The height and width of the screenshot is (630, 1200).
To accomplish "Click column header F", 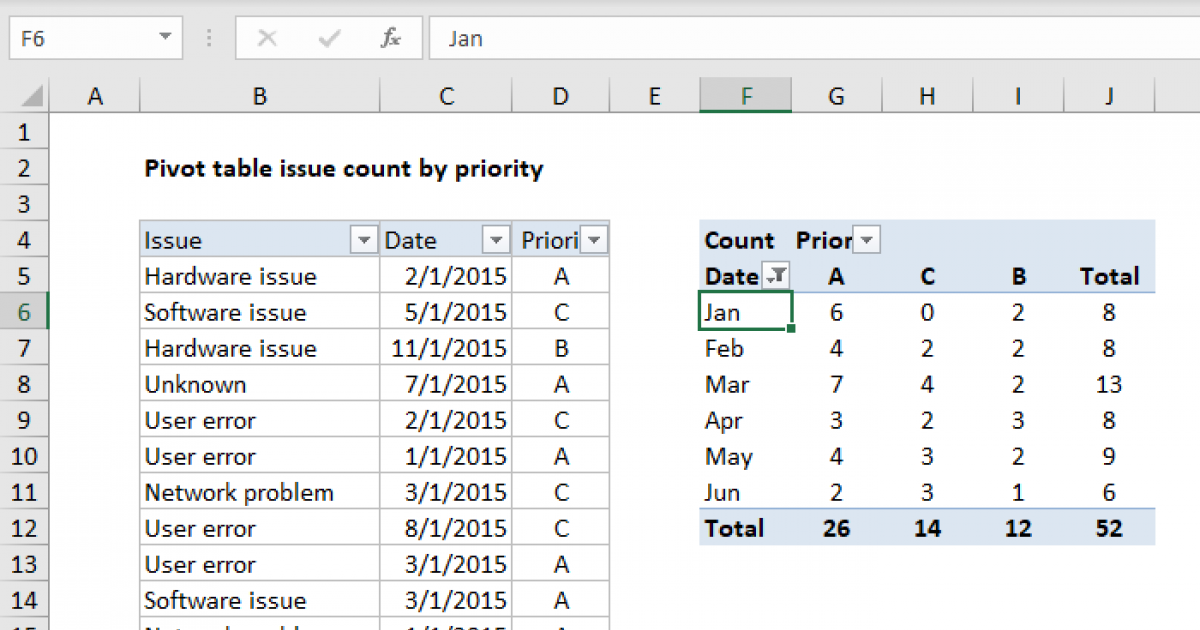I will click(745, 95).
